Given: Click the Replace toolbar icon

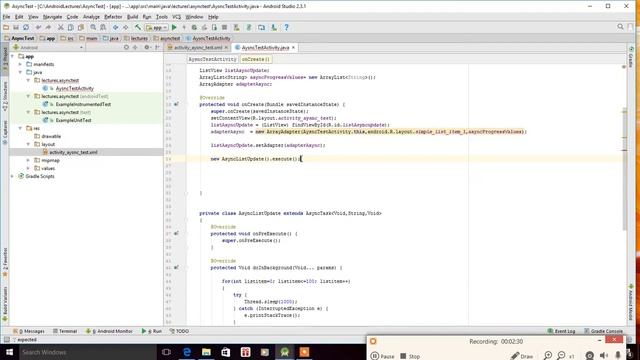Looking at the screenshot, I should [x=103, y=27].
